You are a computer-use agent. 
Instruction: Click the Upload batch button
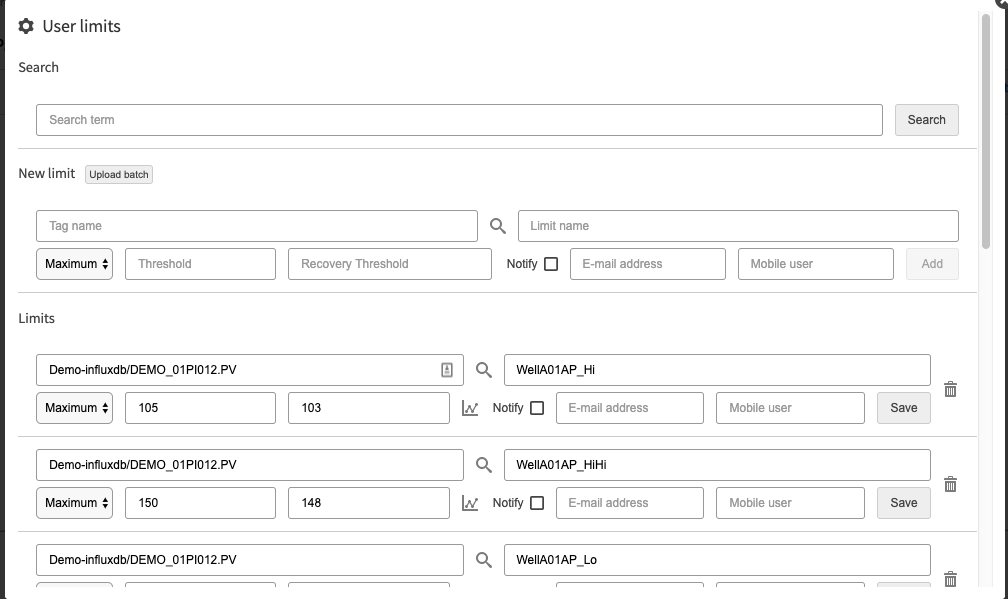[x=119, y=175]
